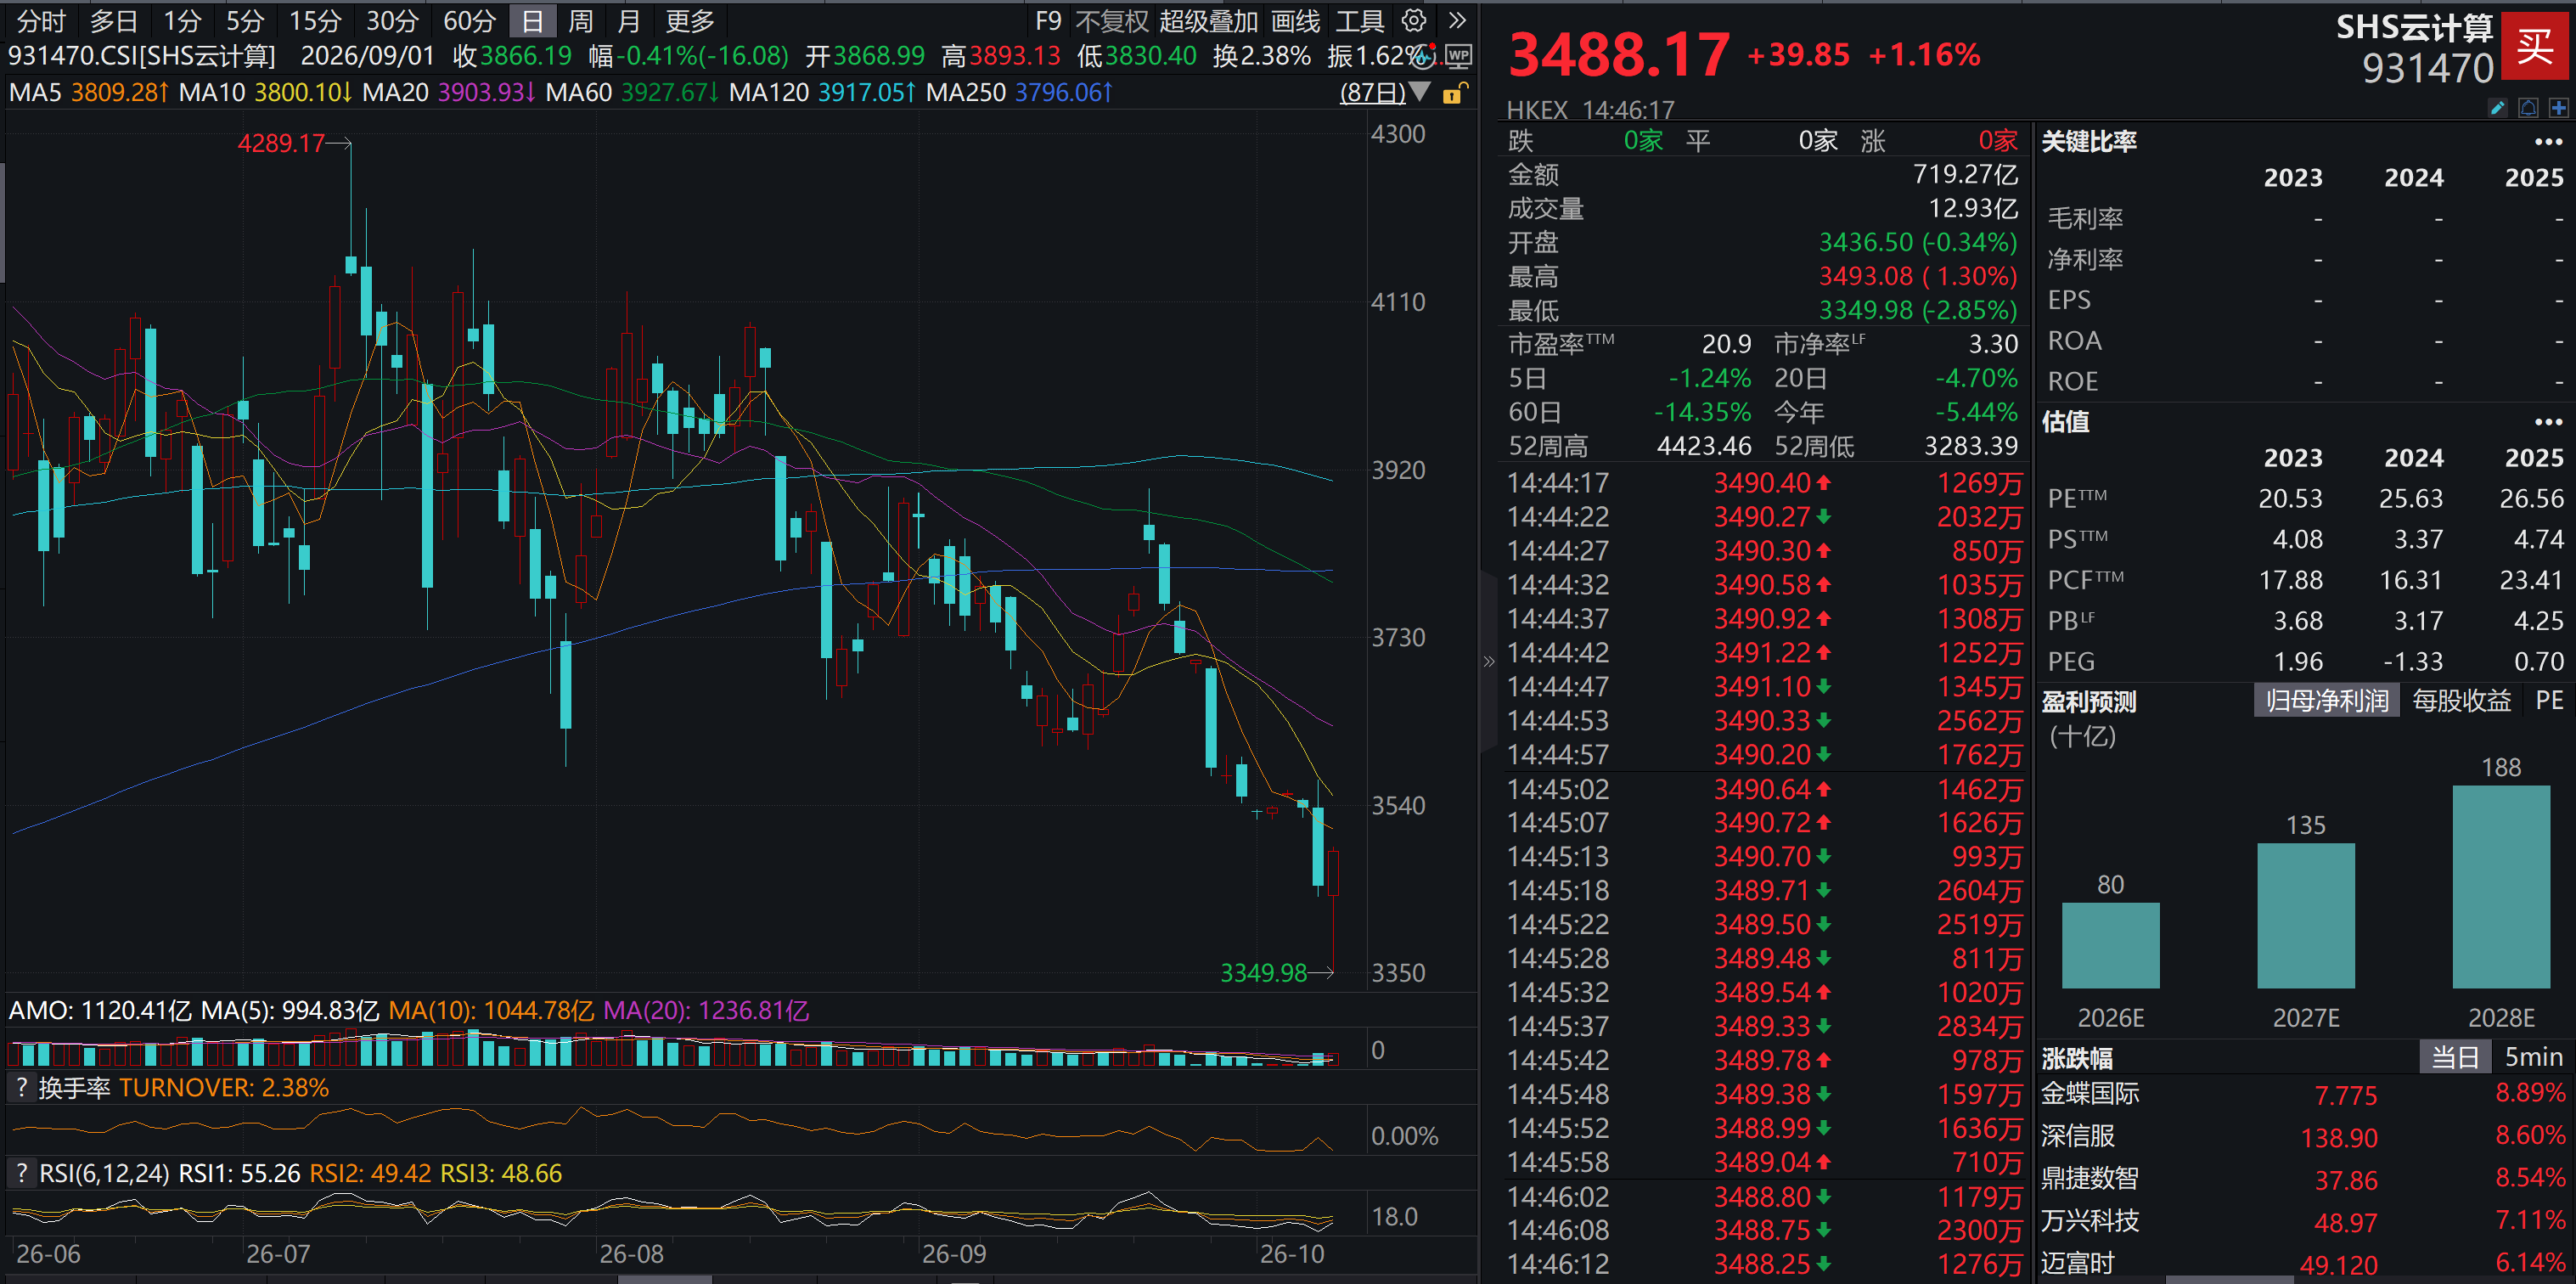This screenshot has width=2576, height=1284.
Task: Select 归母净利润 forecast toggle
Action: click(x=2326, y=700)
